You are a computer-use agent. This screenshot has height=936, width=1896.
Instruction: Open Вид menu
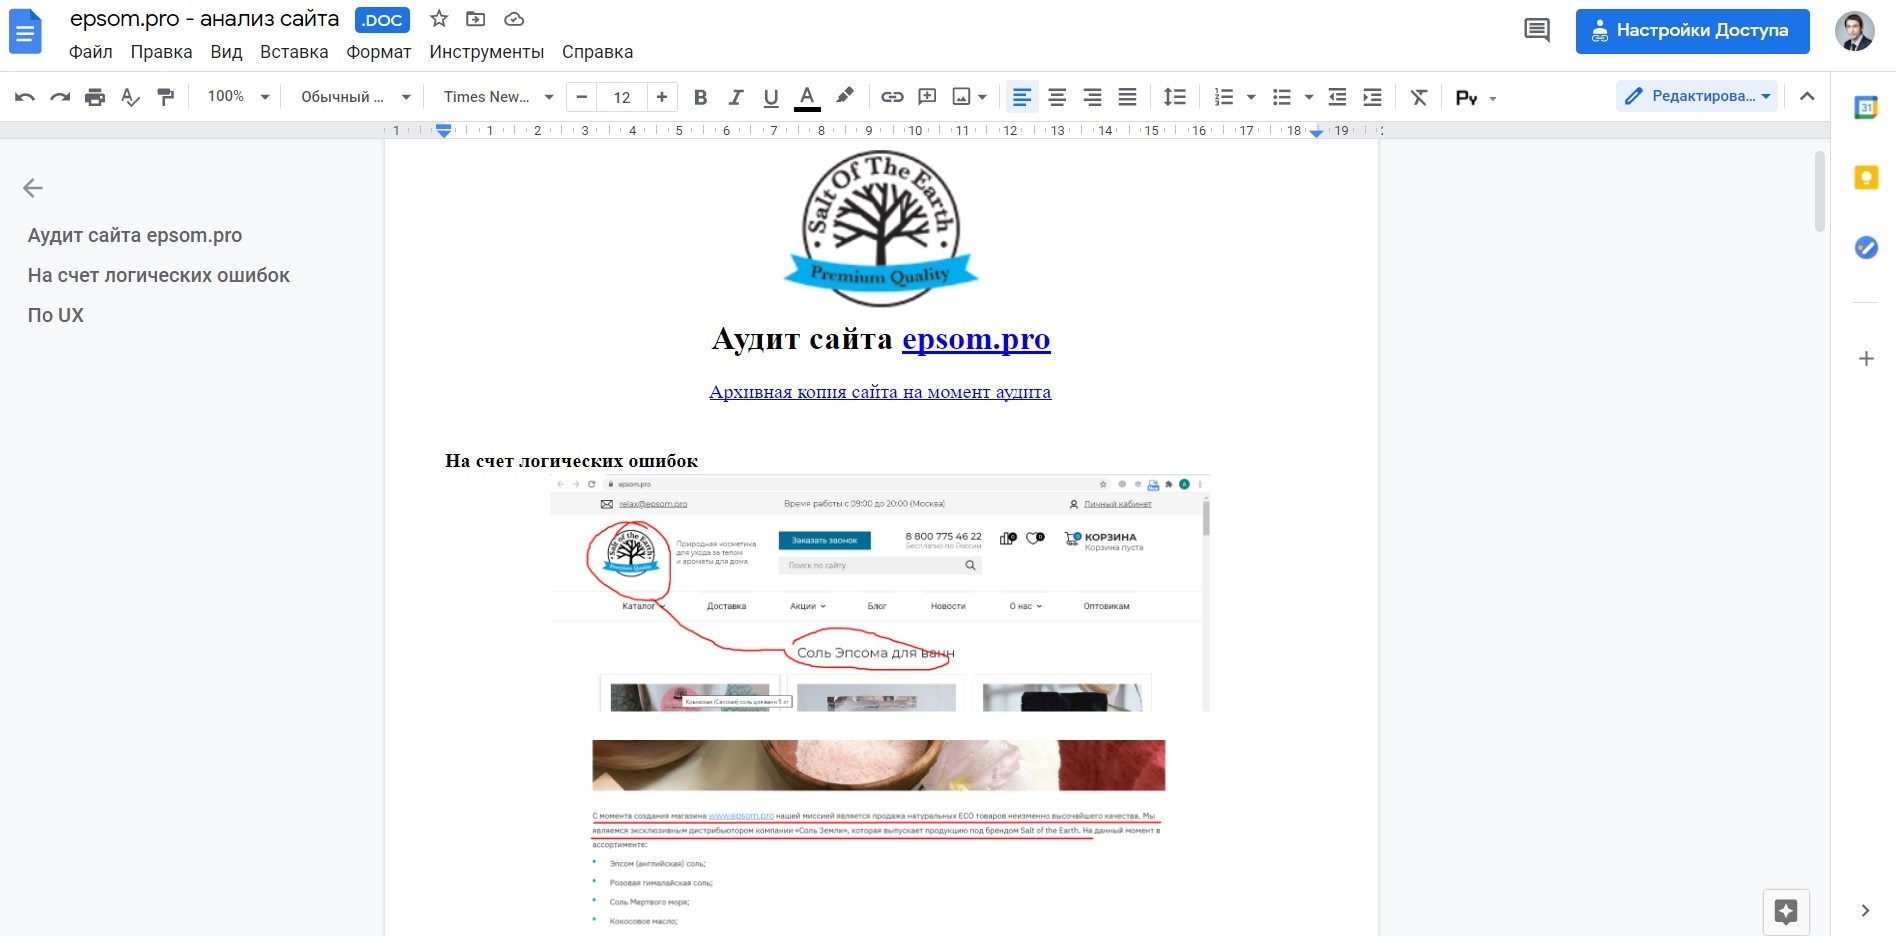[226, 52]
